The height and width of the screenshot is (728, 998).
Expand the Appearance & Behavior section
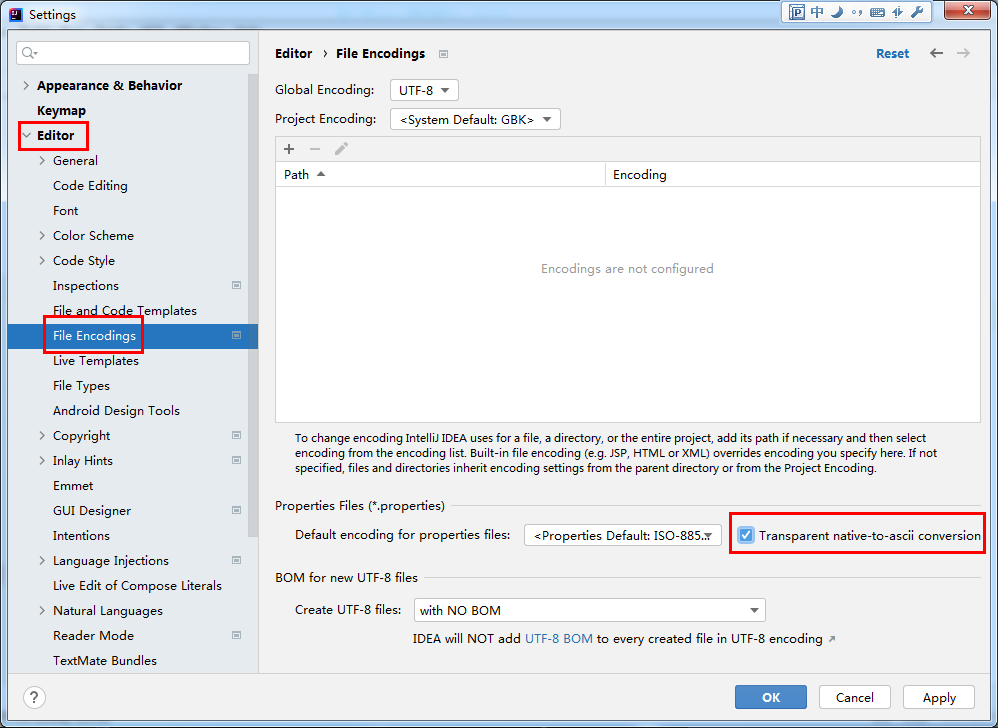tap(26, 85)
